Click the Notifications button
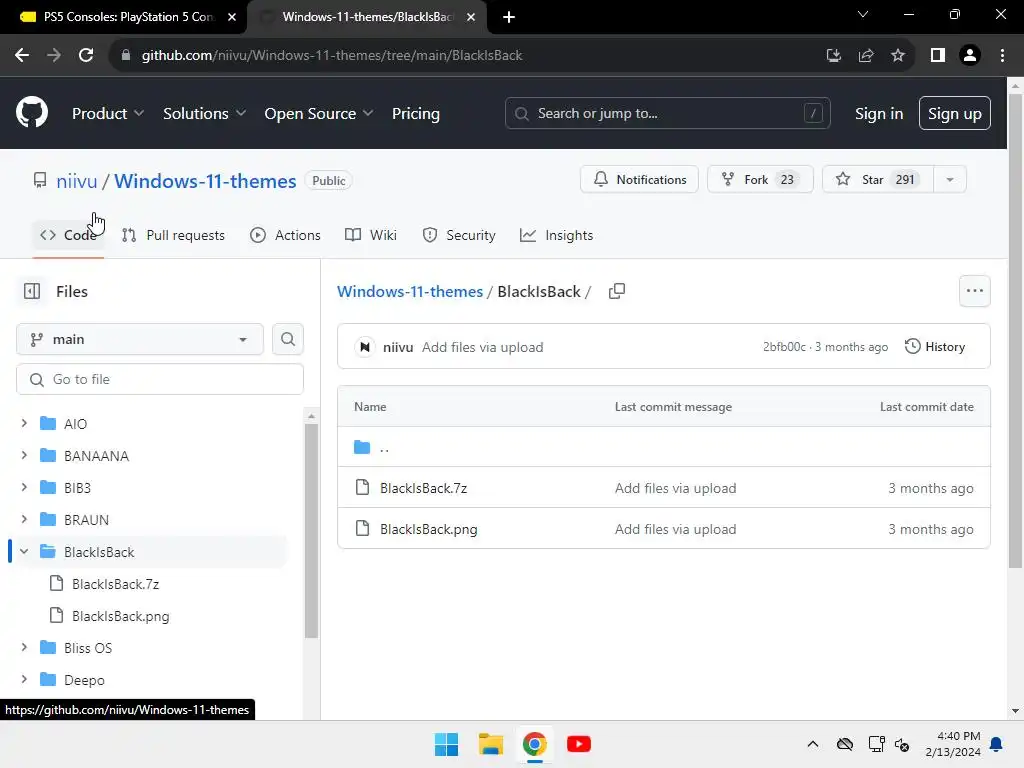 [639, 180]
